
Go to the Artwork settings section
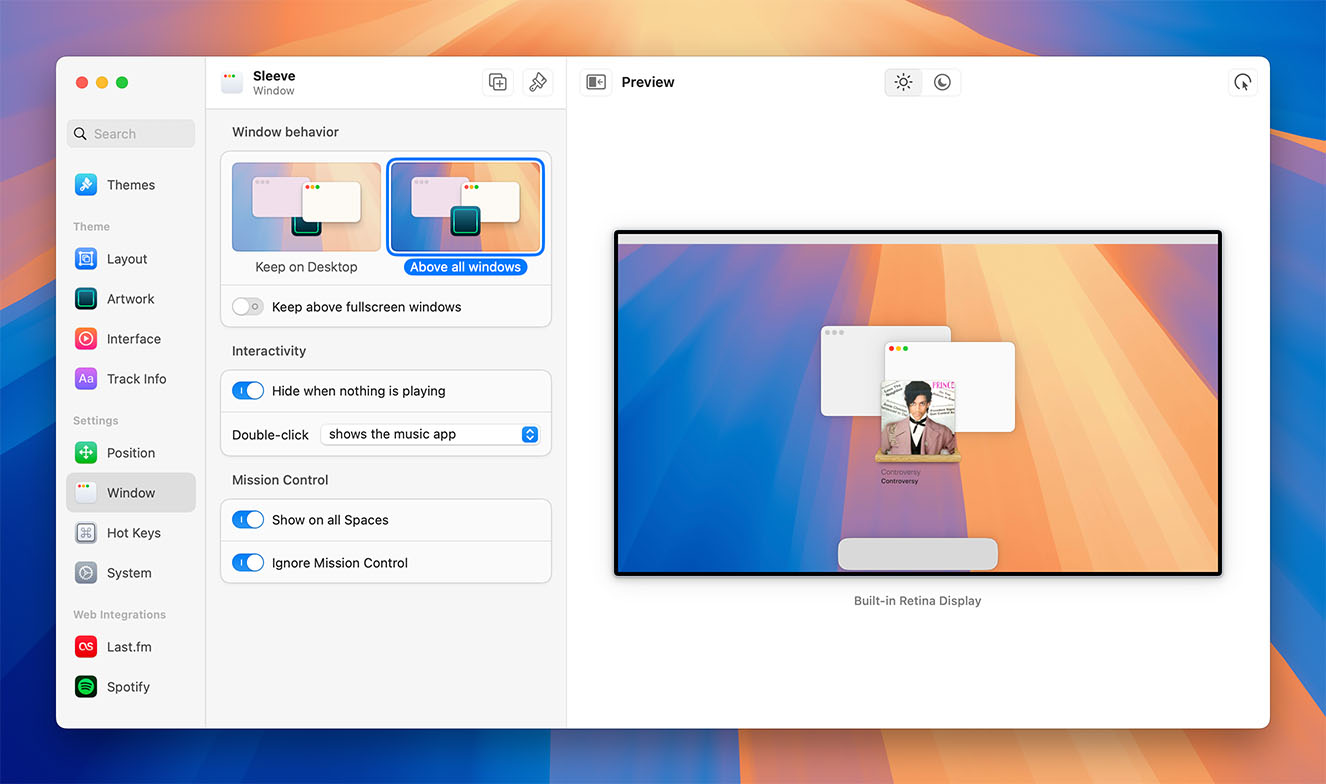click(130, 299)
